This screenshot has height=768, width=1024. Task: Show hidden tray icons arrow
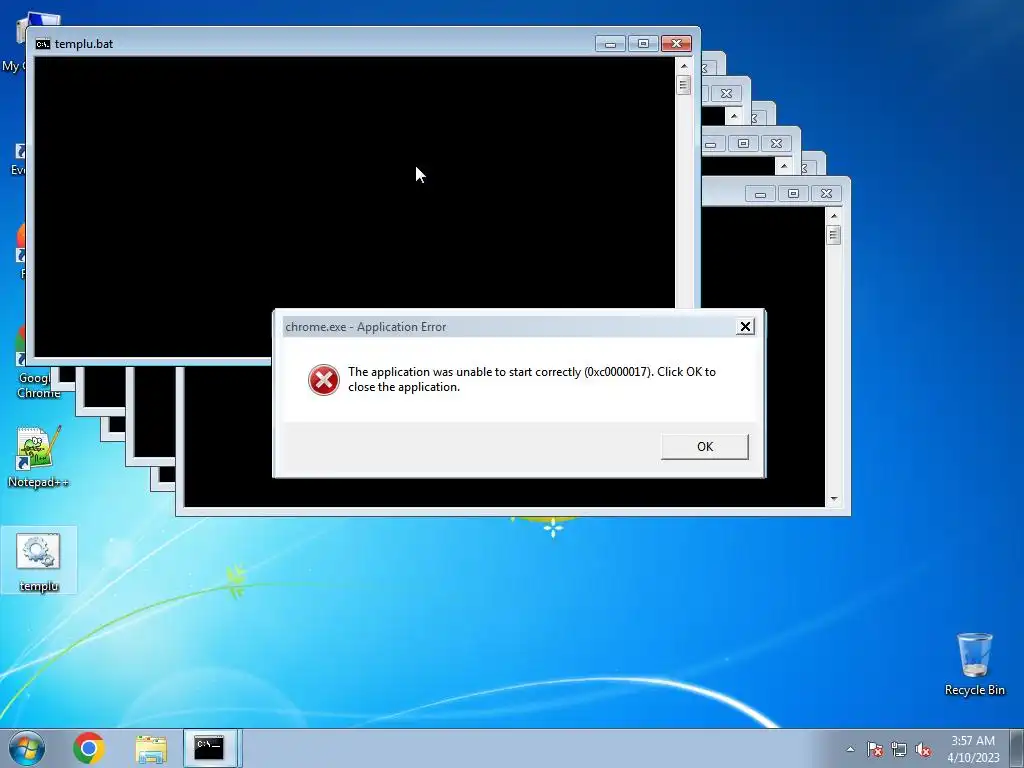(x=850, y=749)
